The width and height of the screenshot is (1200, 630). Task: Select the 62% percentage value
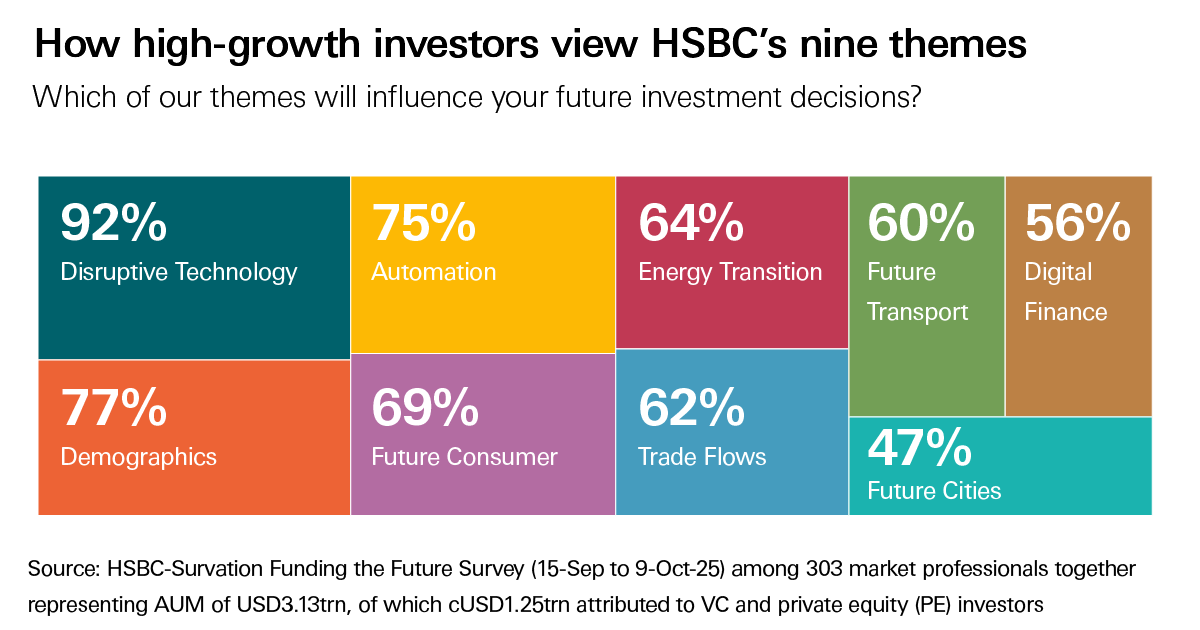(690, 408)
